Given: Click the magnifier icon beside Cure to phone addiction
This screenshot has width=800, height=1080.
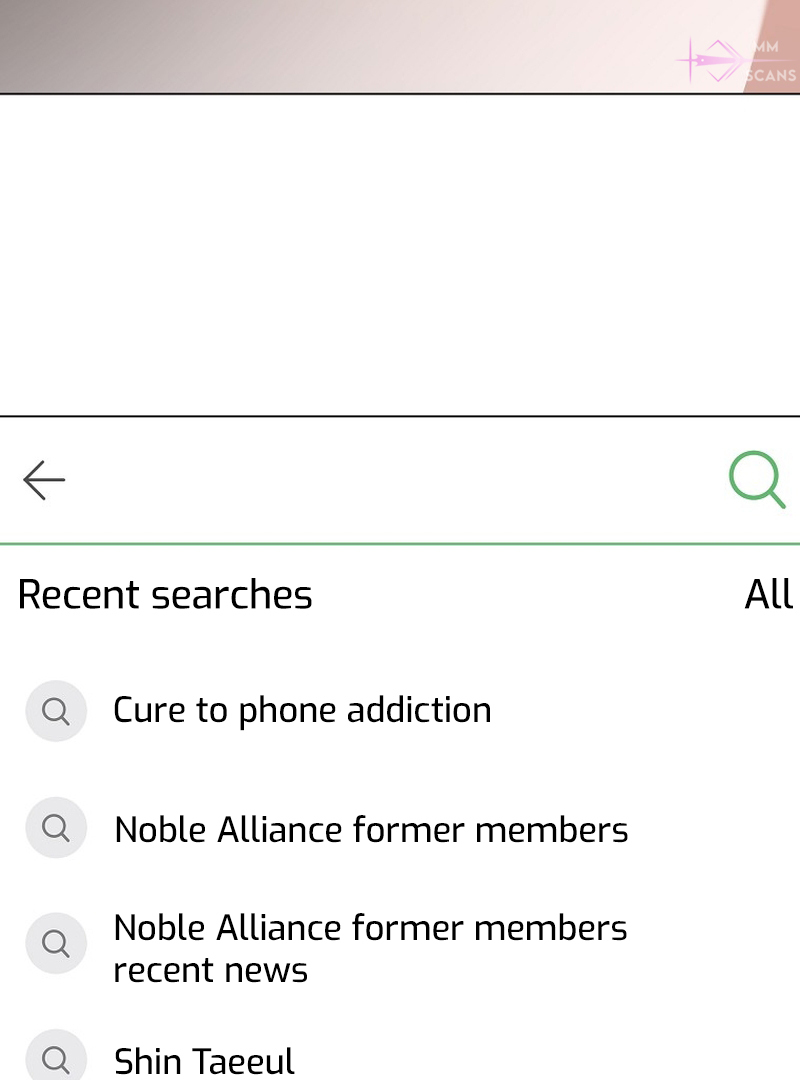Looking at the screenshot, I should pyautogui.click(x=56, y=711).
